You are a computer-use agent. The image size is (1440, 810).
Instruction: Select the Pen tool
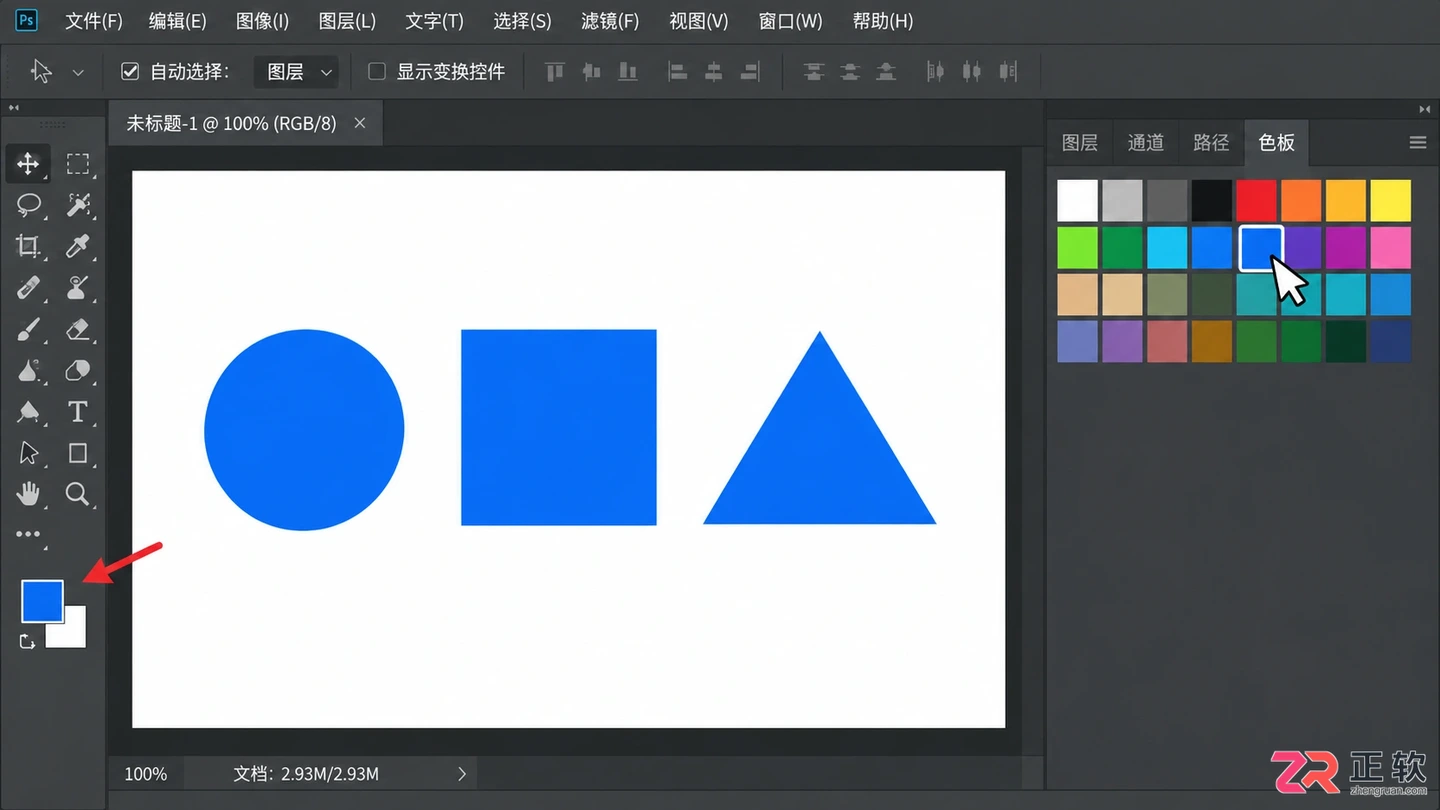pyautogui.click(x=28, y=412)
